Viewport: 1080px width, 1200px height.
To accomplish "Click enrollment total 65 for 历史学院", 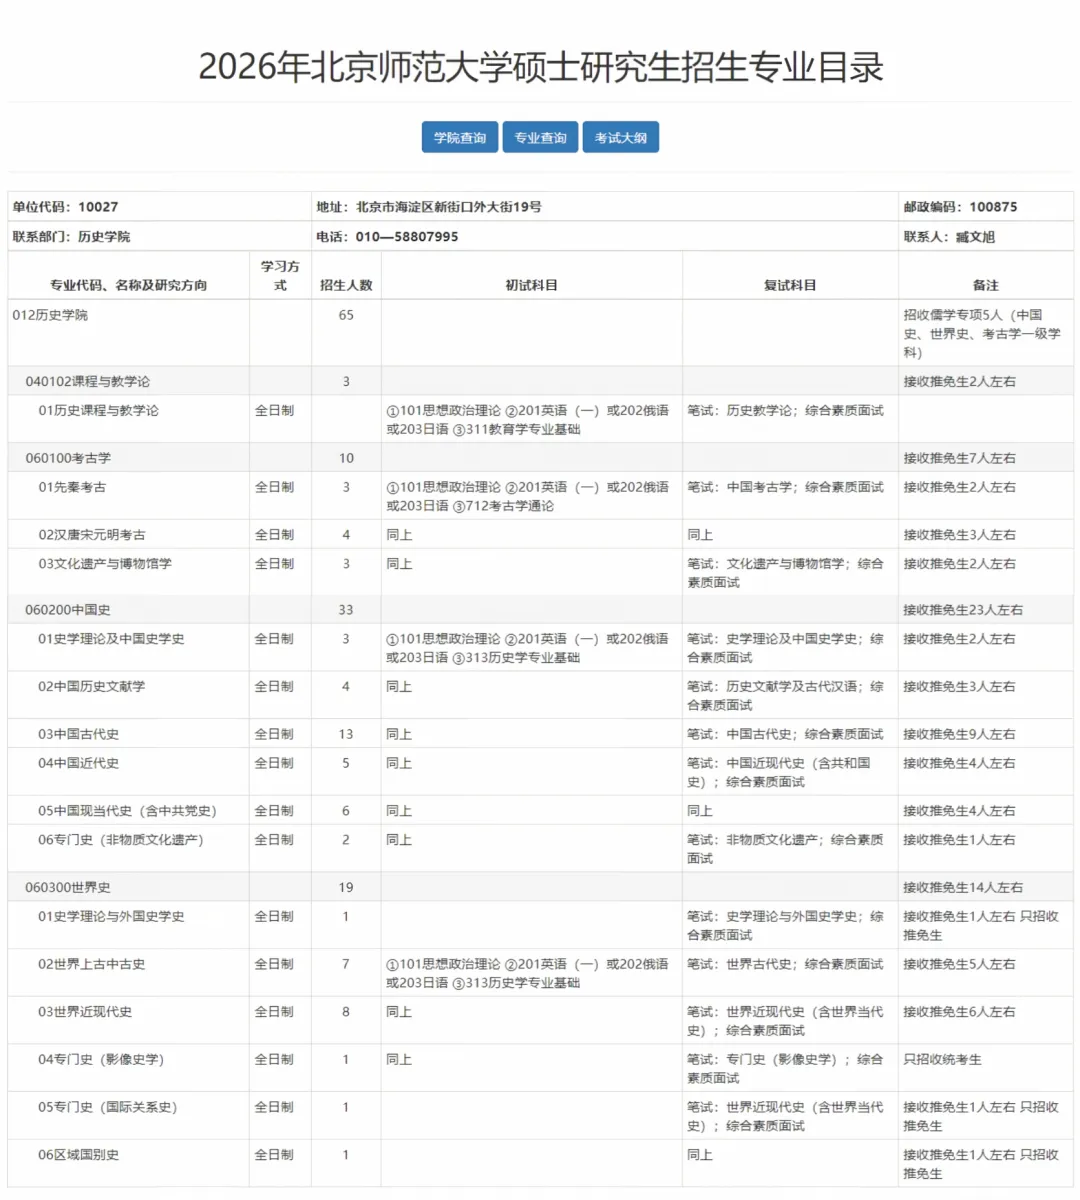I will click(x=346, y=315).
